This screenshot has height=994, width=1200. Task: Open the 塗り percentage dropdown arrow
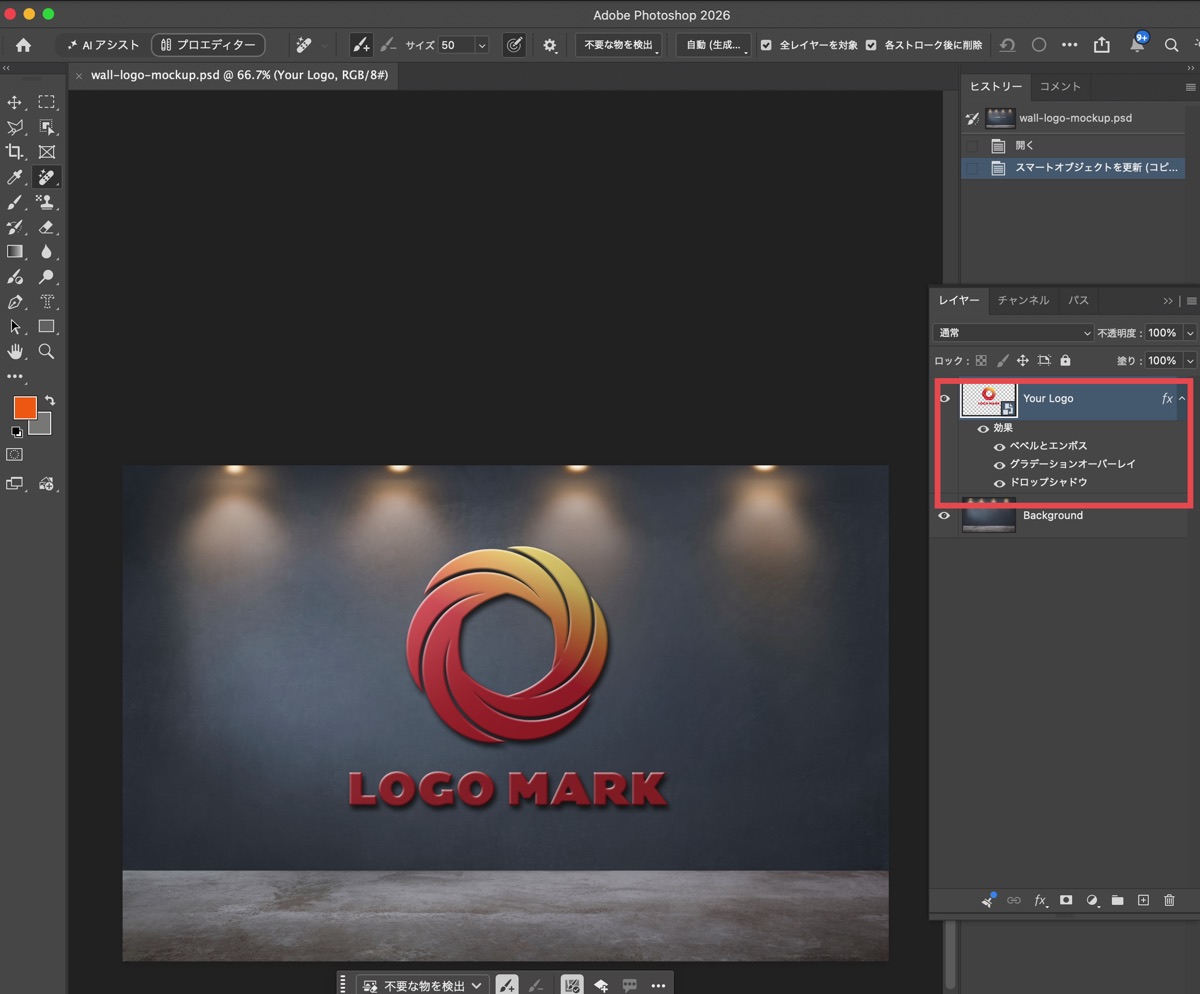click(x=1189, y=360)
